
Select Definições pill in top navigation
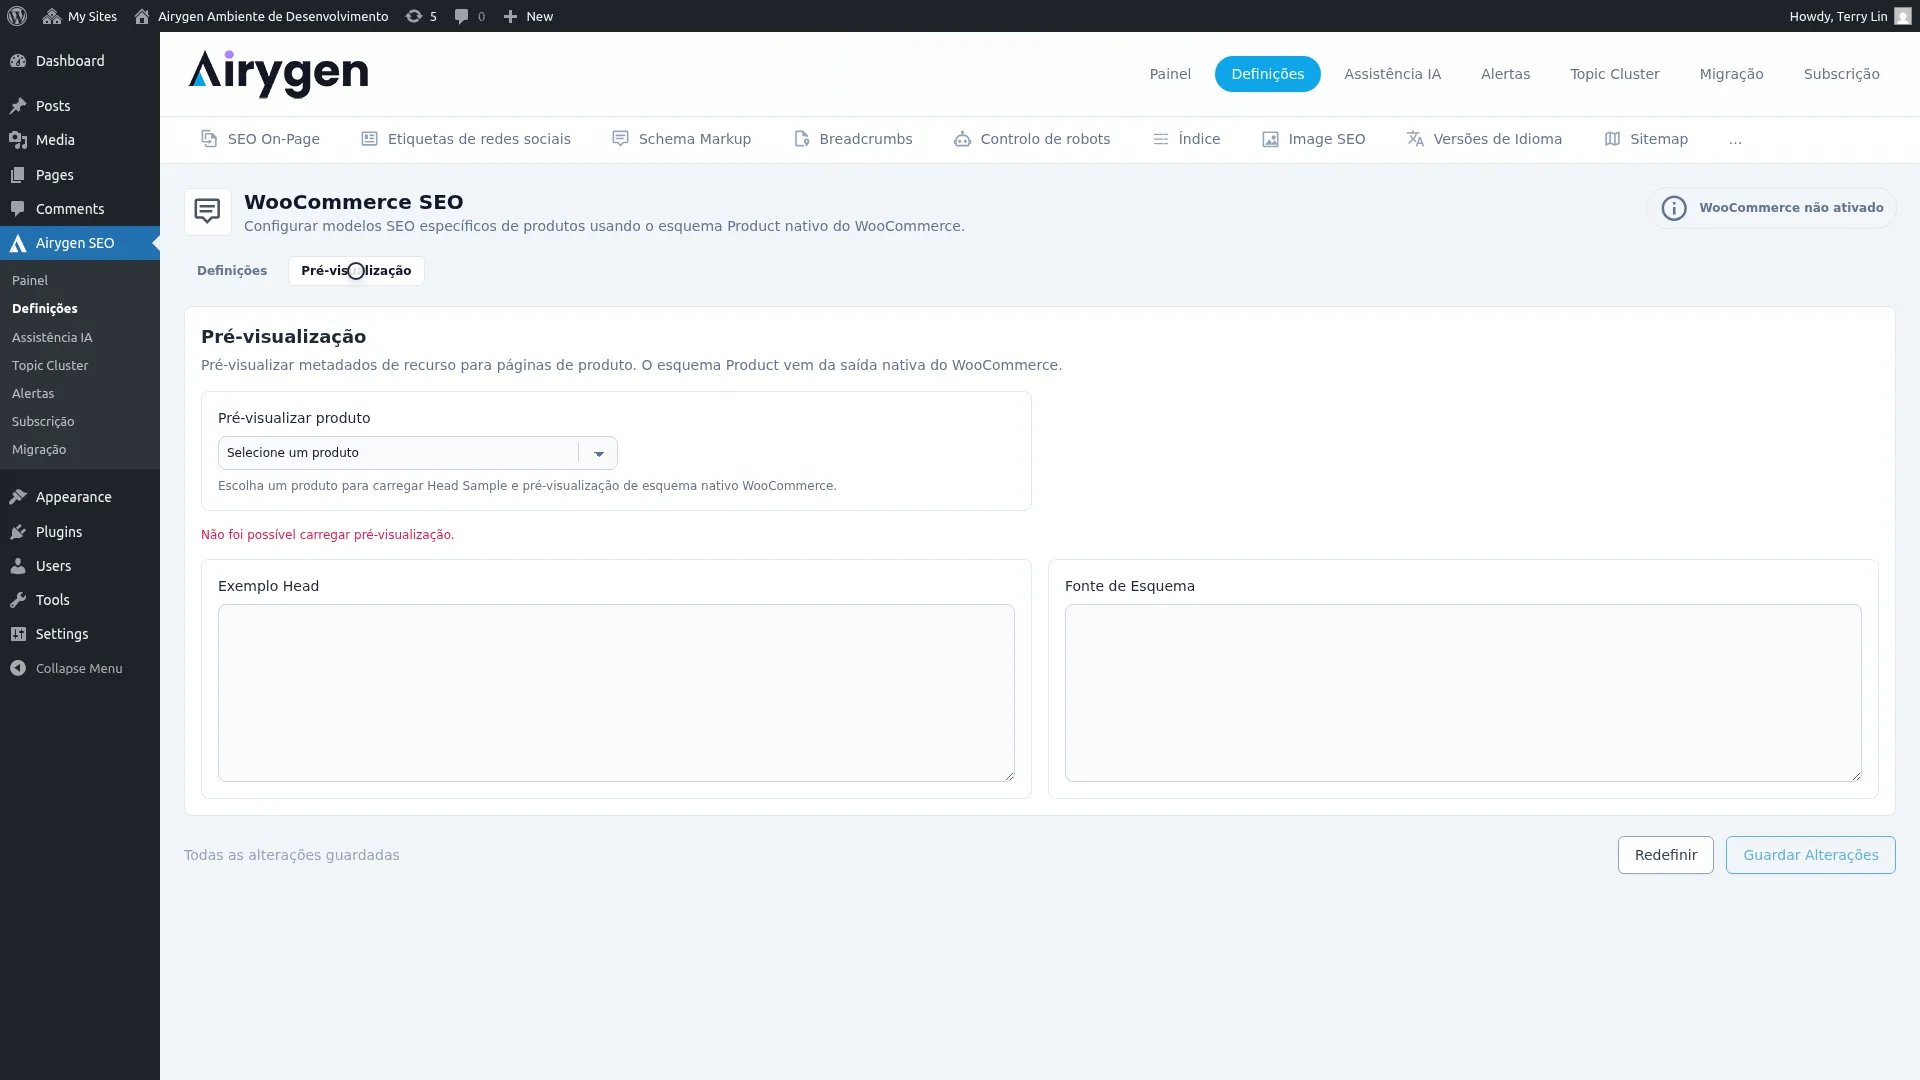pos(1267,74)
